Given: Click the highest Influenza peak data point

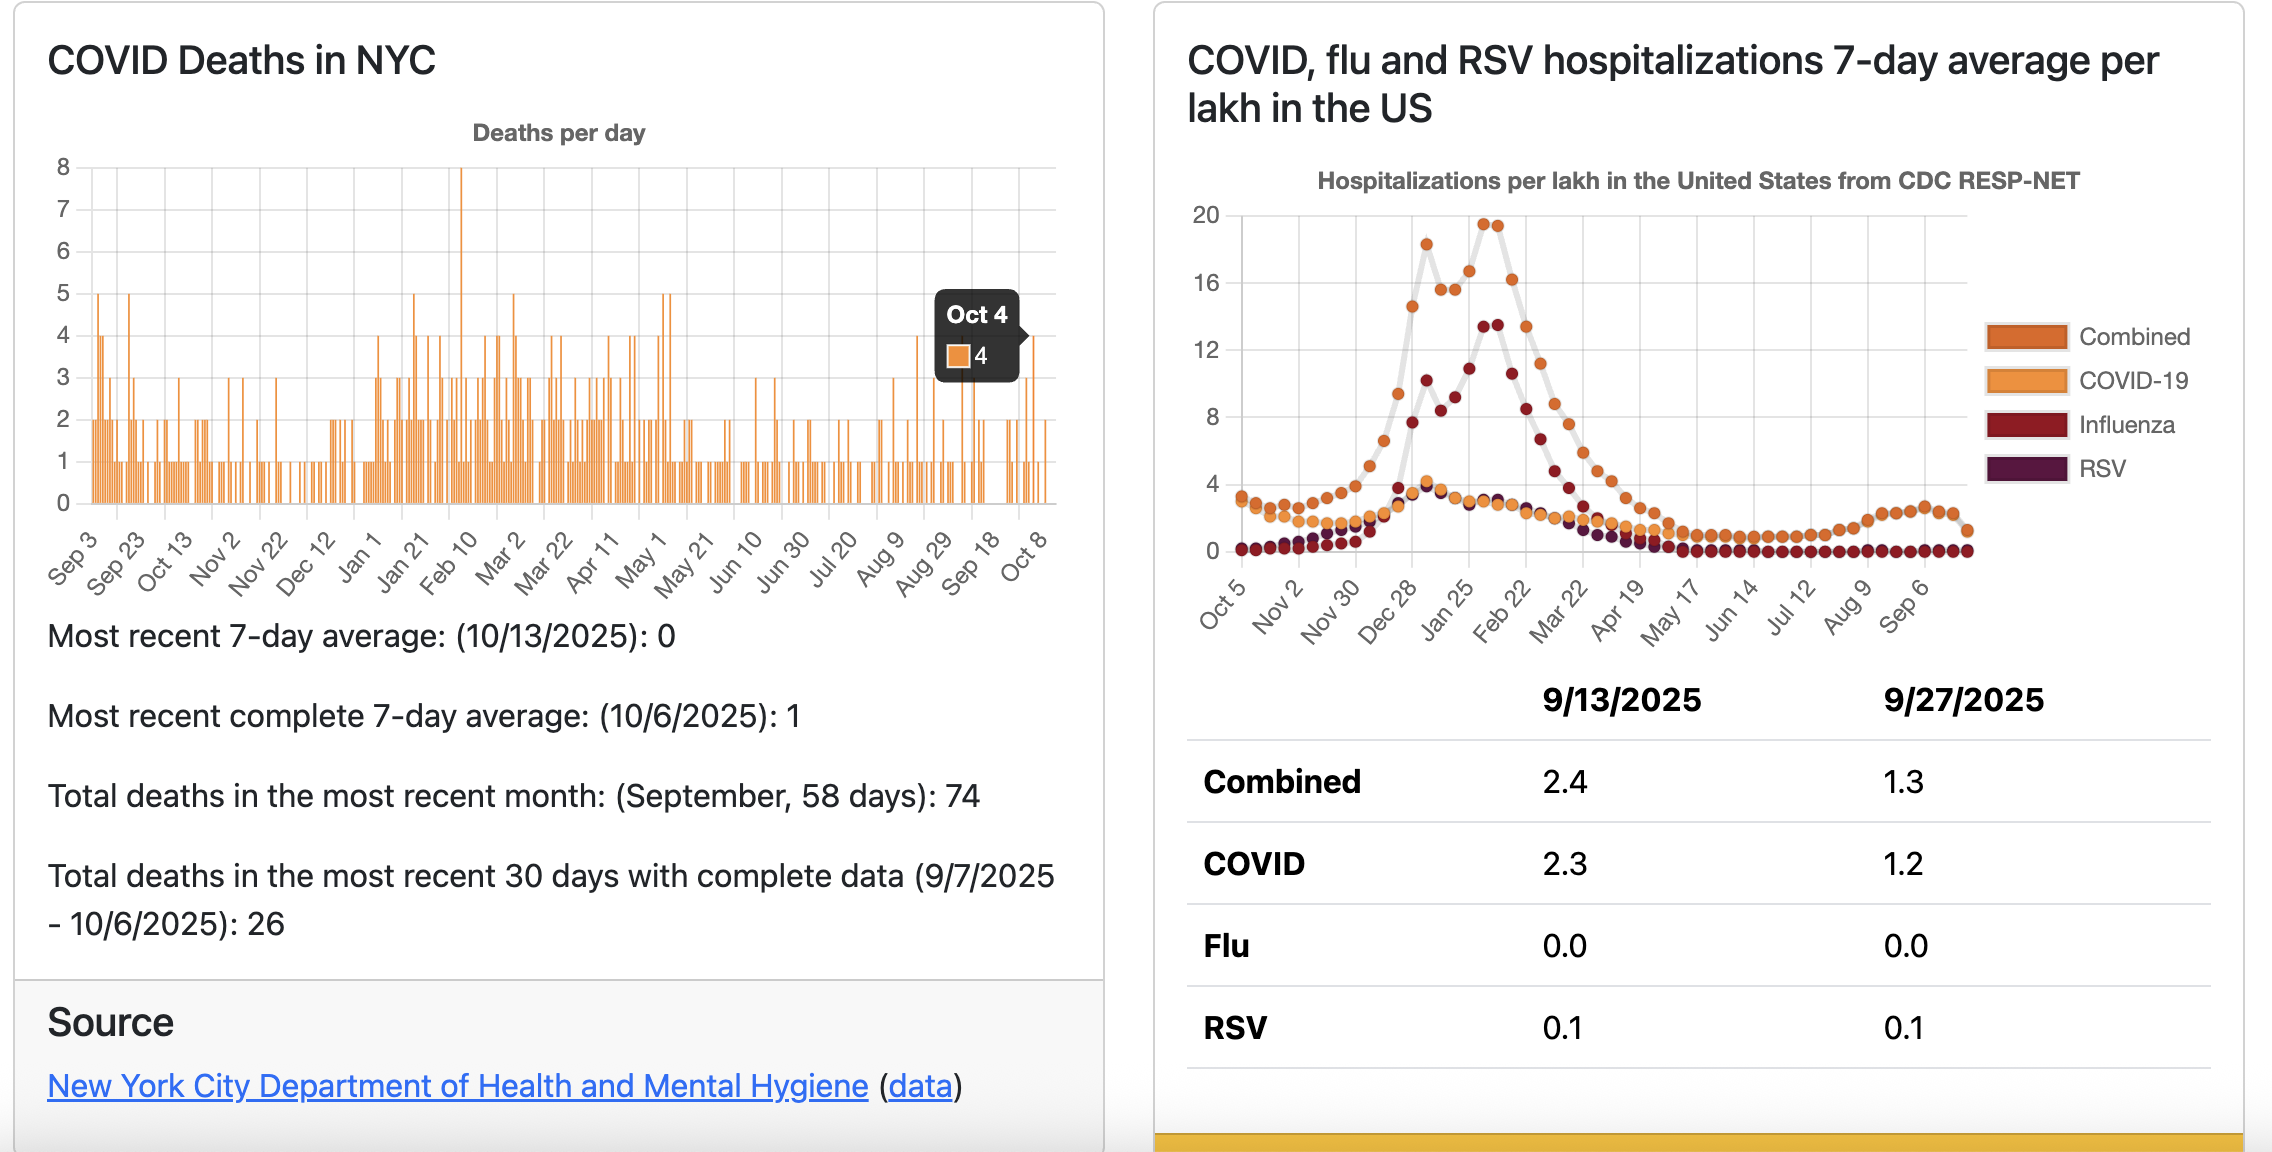Looking at the screenshot, I should pyautogui.click(x=1497, y=325).
